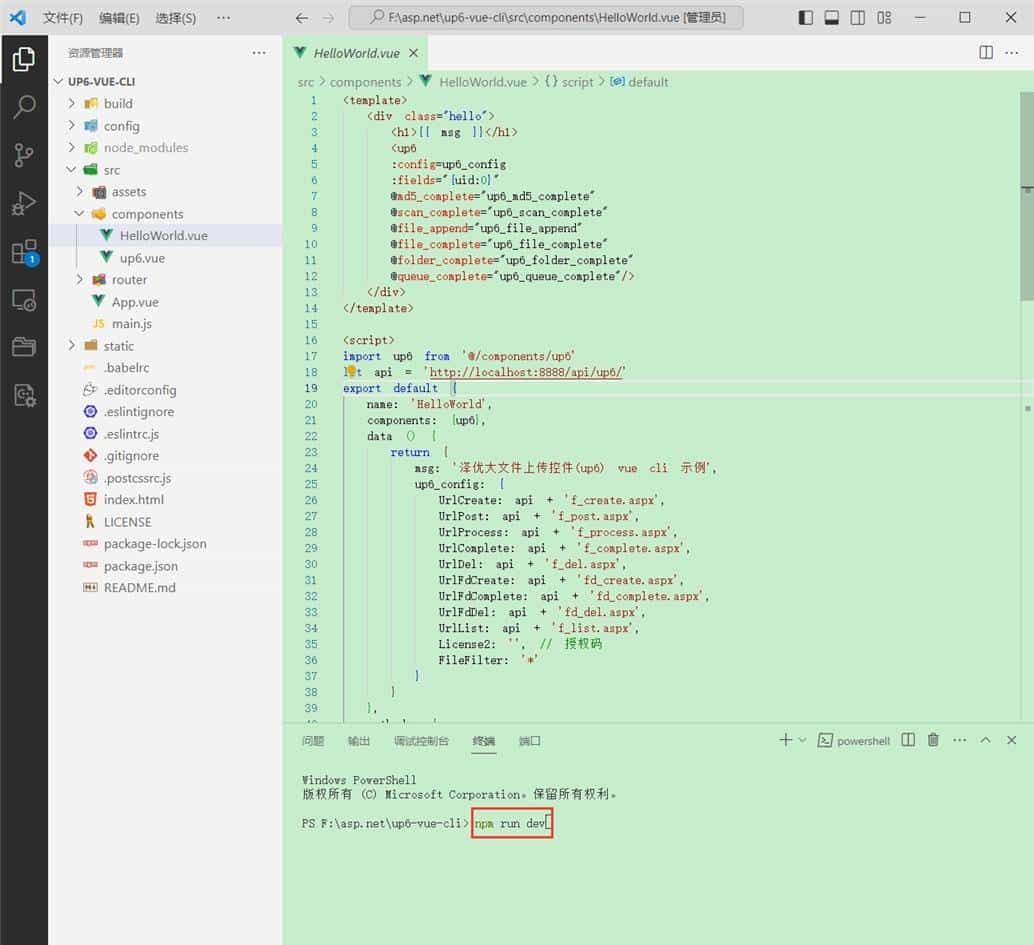The image size is (1034, 945).
Task: Split the terminal panel
Action: [908, 740]
